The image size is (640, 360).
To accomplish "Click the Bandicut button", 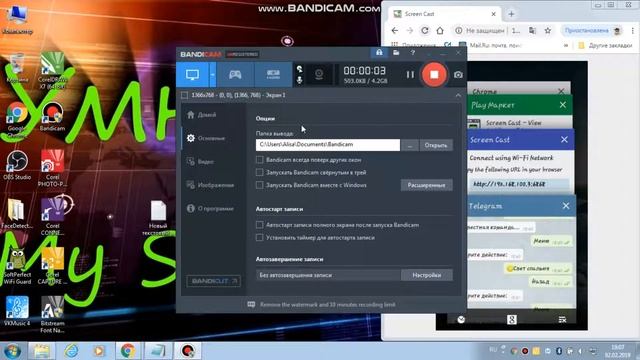I will [x=213, y=281].
